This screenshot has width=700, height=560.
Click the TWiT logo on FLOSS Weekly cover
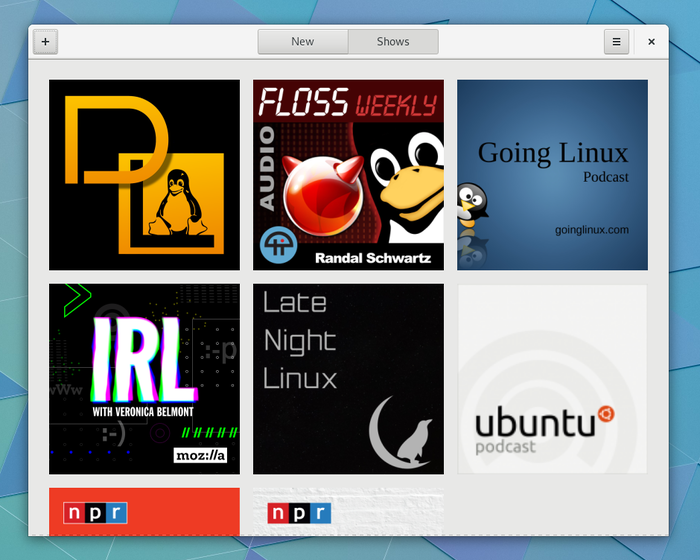279,245
